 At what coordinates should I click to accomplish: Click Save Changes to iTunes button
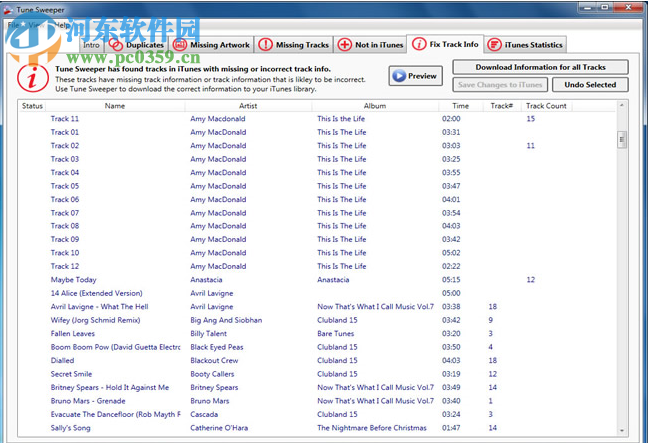tap(500, 85)
